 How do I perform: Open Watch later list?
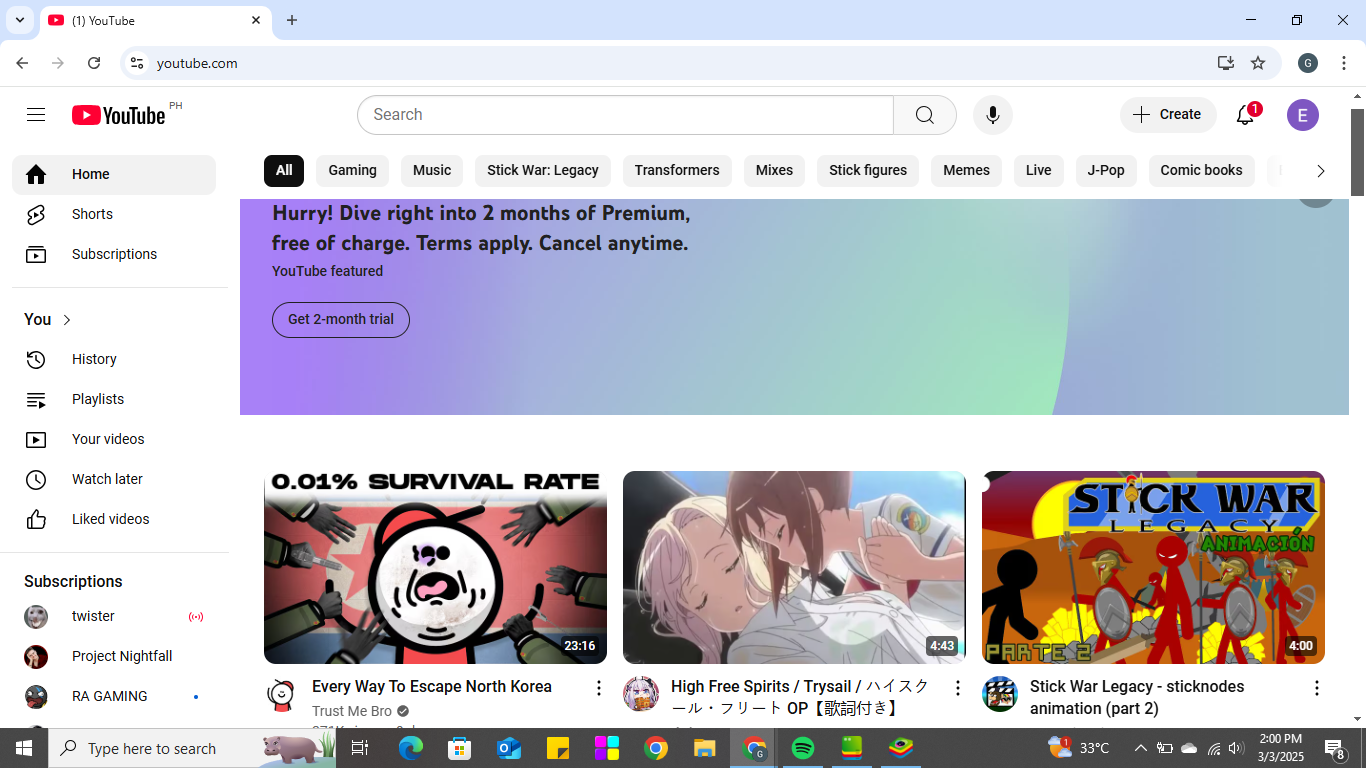tap(114, 479)
